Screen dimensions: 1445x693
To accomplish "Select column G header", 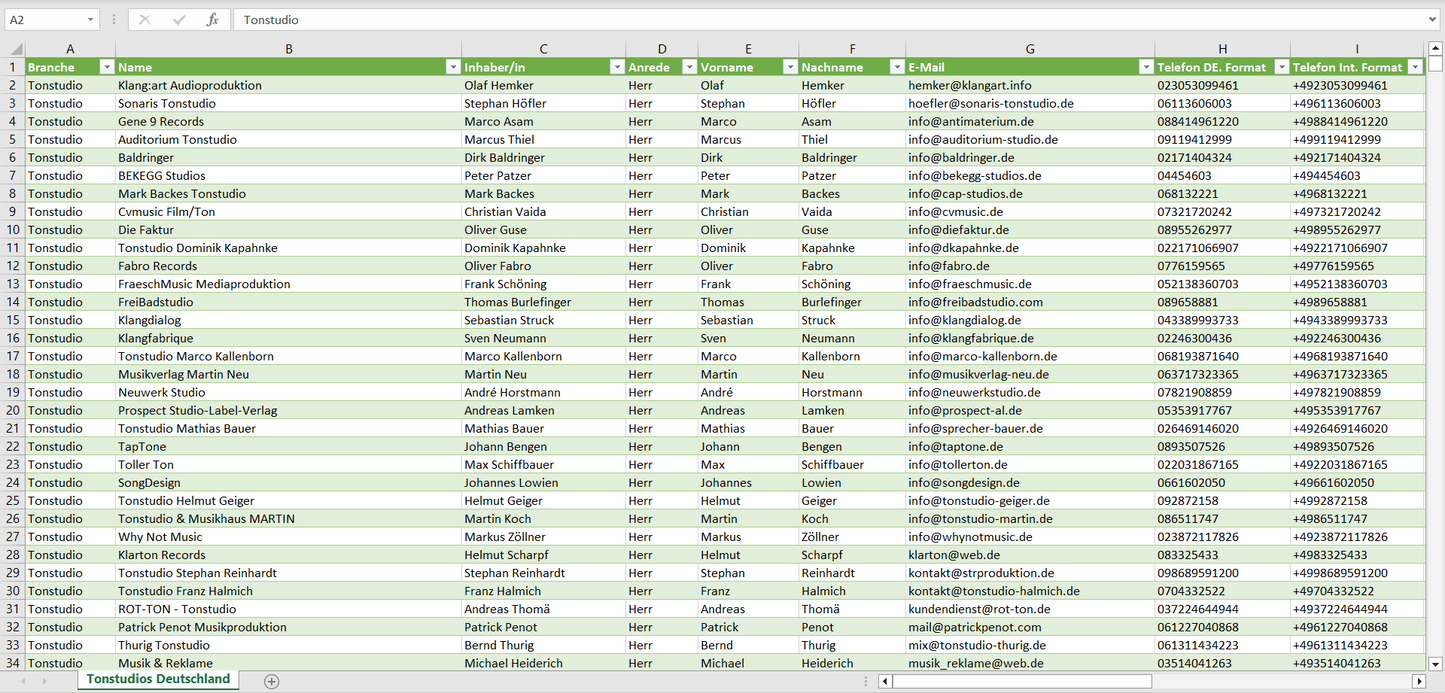I will 1030,49.
